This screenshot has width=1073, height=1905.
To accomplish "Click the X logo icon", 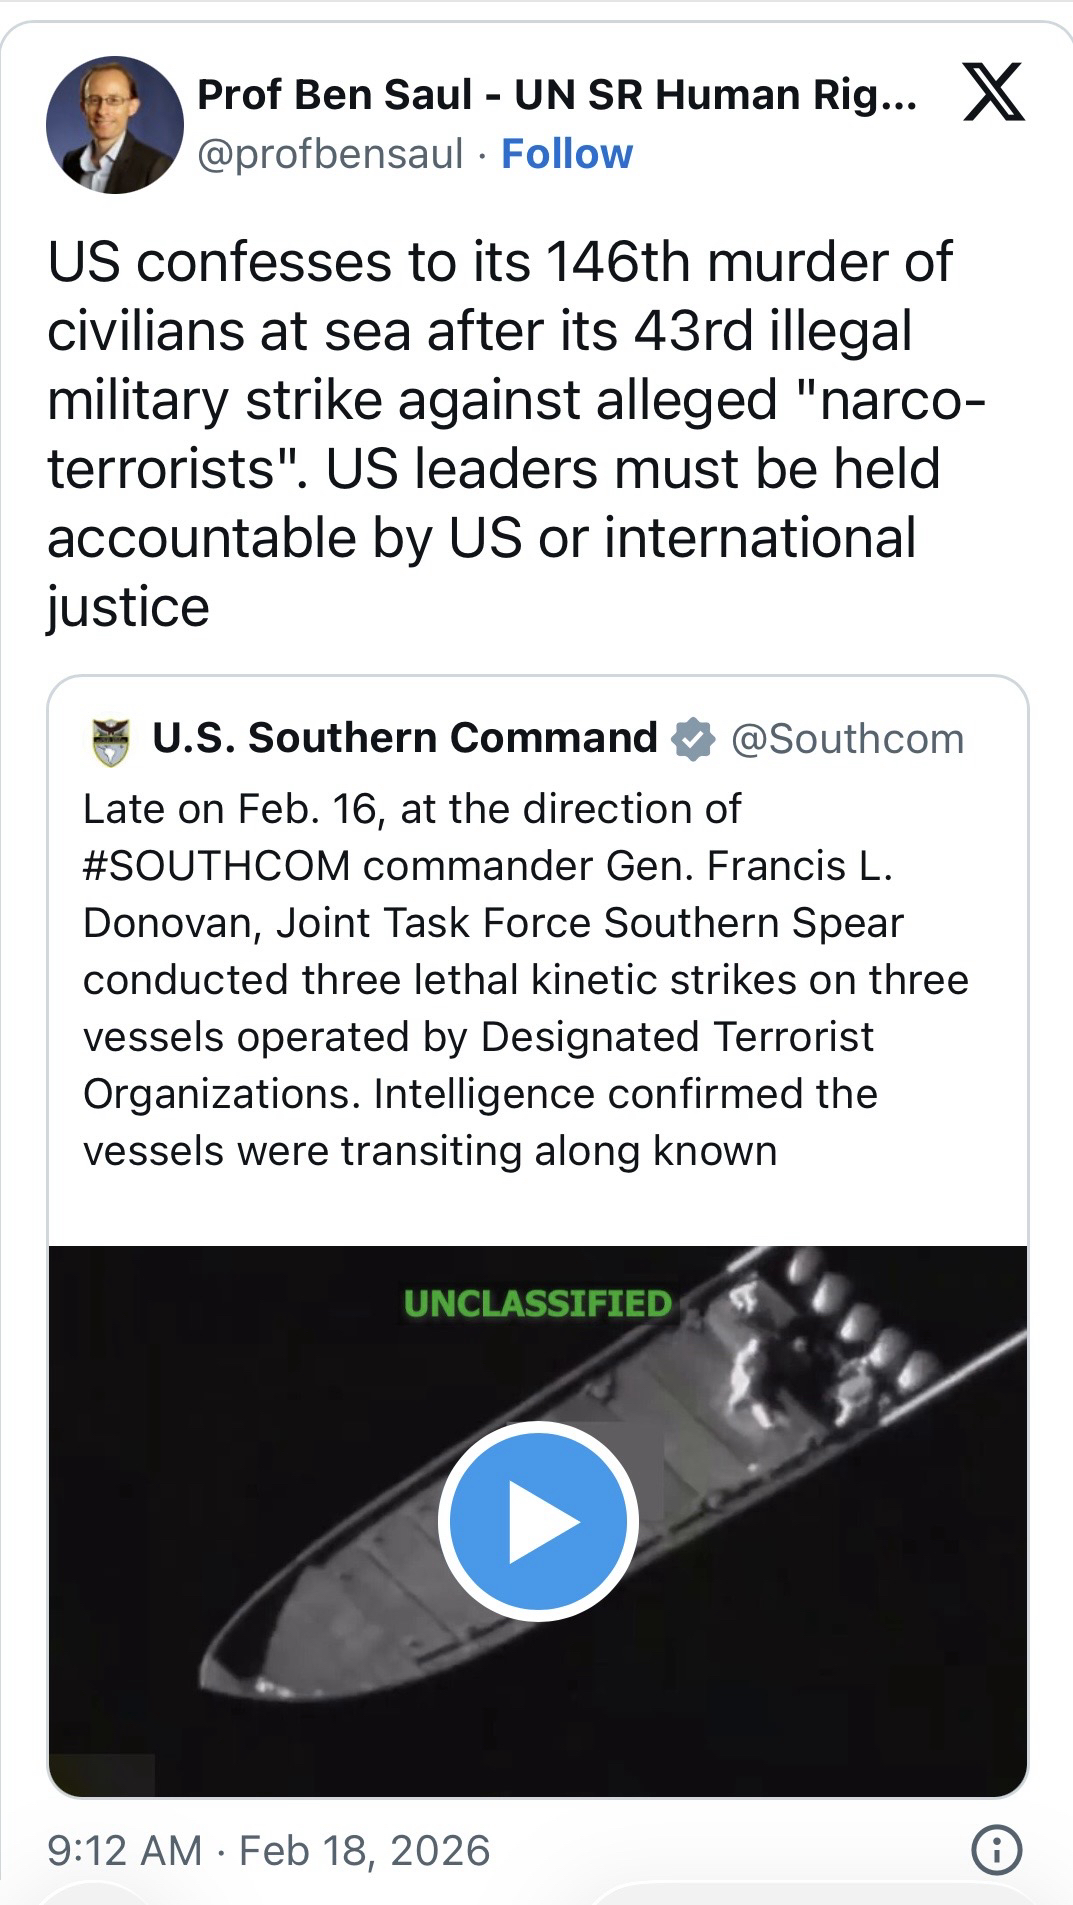I will pyautogui.click(x=993, y=93).
